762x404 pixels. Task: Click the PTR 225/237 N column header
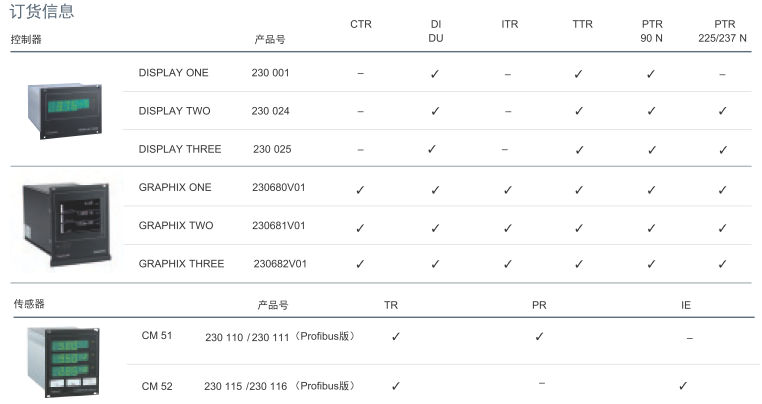coord(723,31)
